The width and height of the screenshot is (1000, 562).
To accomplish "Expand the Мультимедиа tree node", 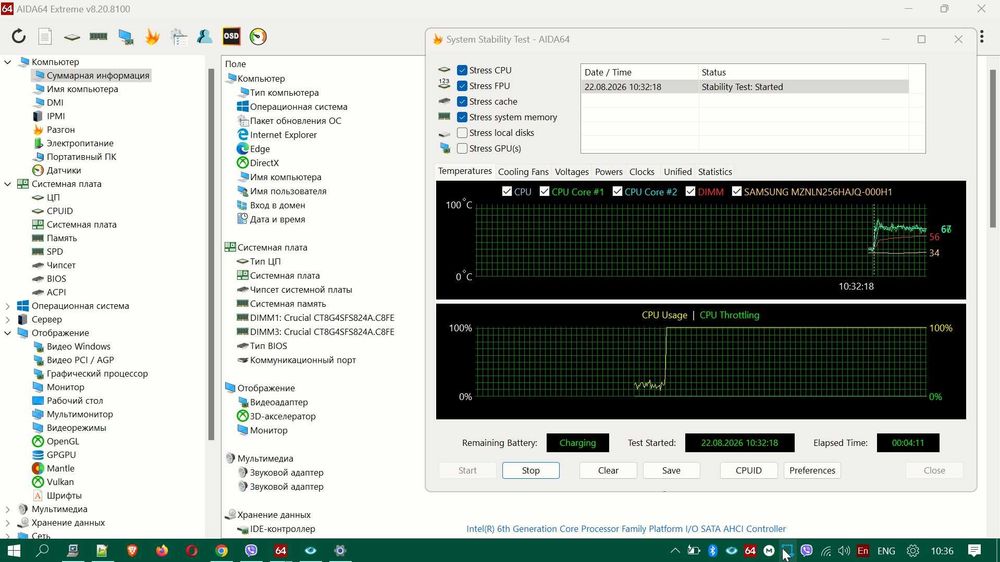I will [x=8, y=509].
